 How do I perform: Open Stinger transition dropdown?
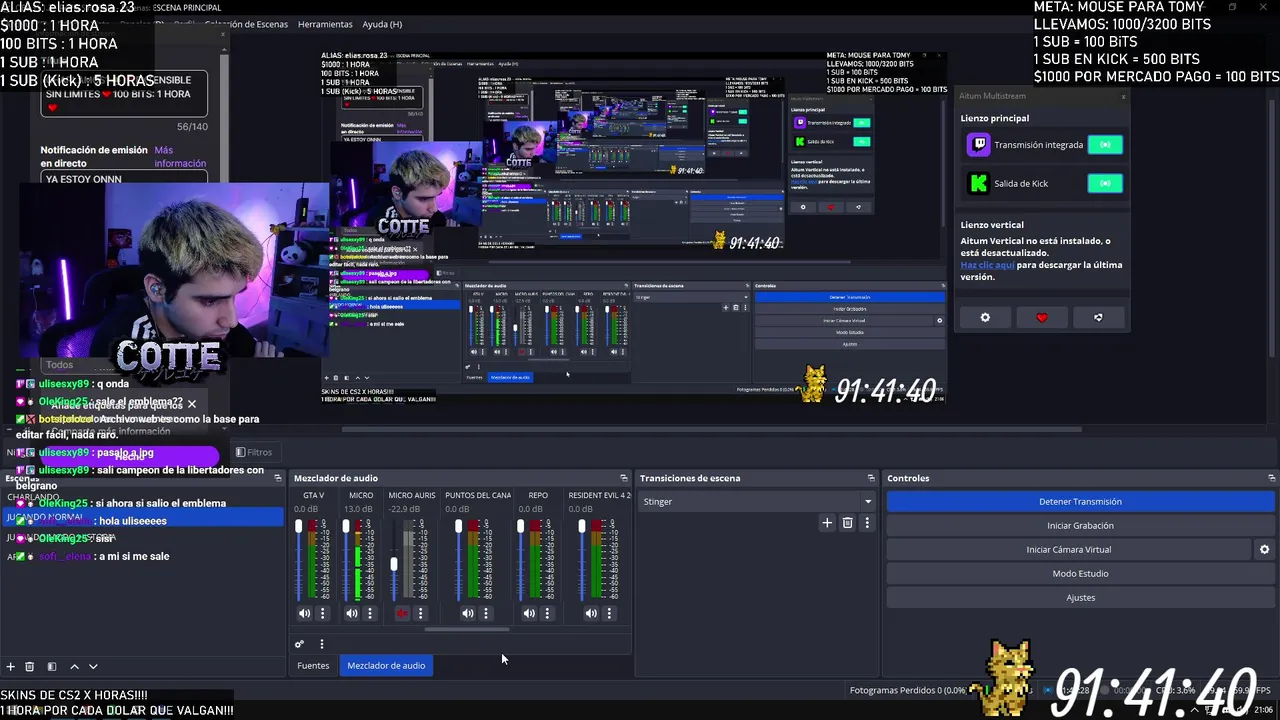point(757,501)
